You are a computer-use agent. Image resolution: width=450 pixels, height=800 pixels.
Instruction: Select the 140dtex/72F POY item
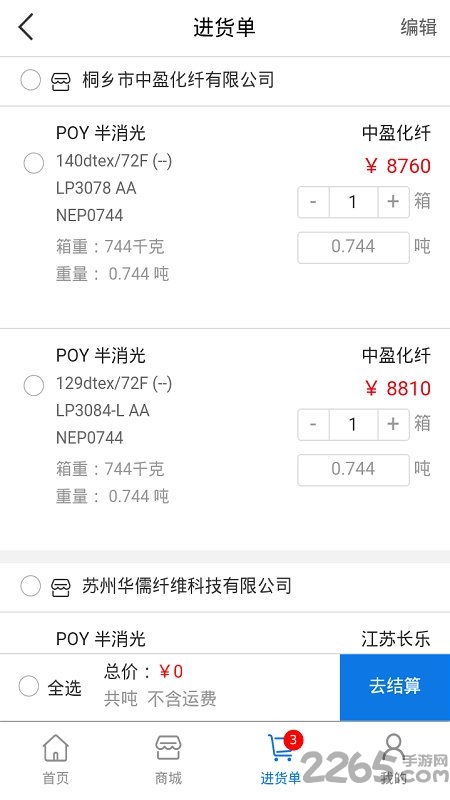pyautogui.click(x=34, y=164)
